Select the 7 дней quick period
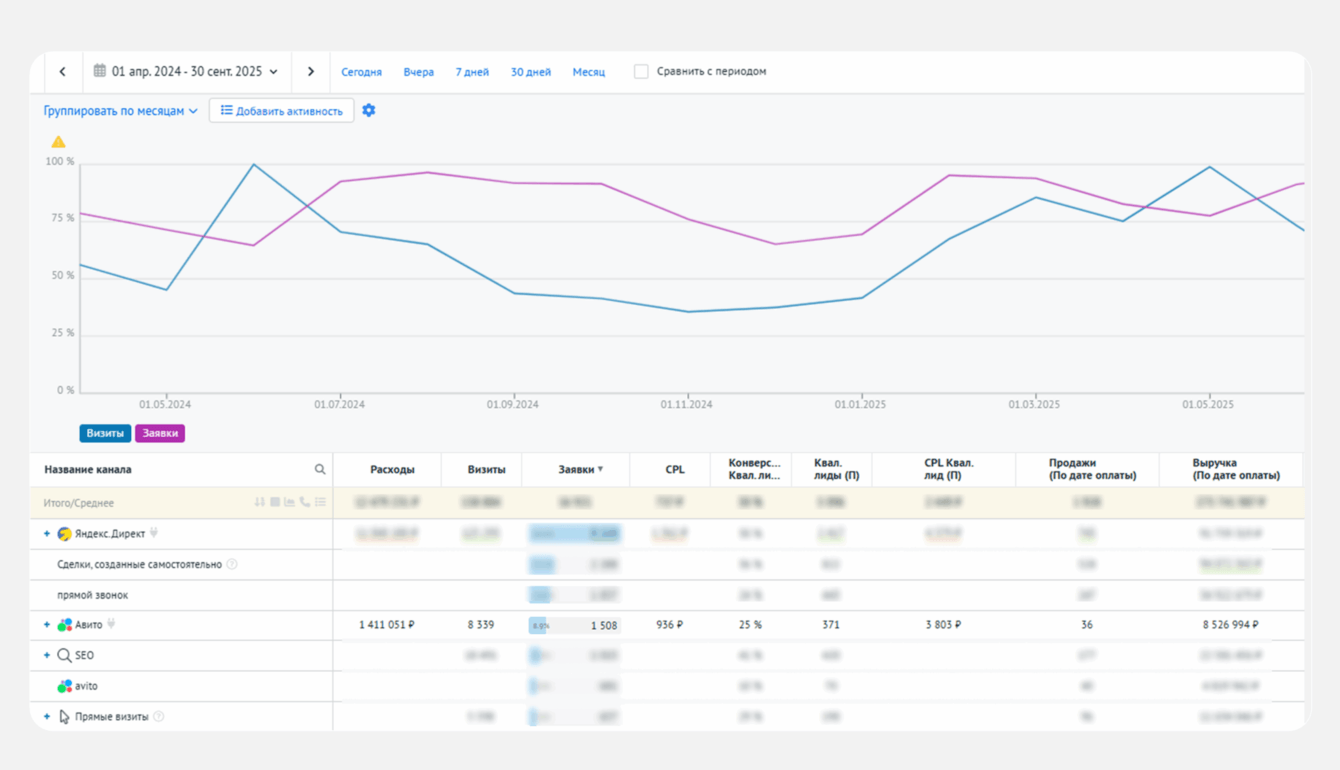Image resolution: width=1340 pixels, height=770 pixels. (472, 72)
